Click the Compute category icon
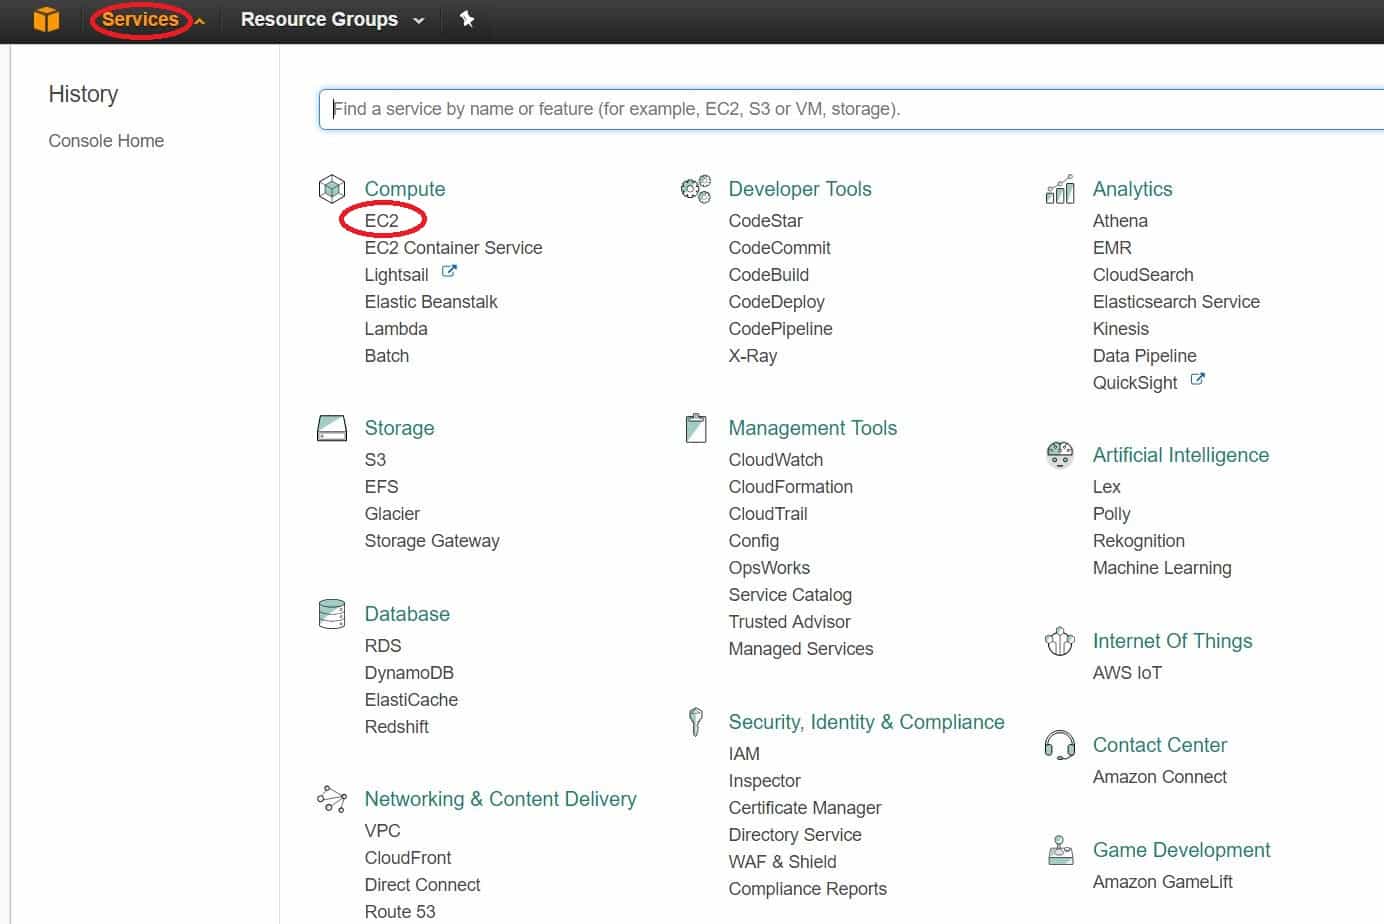Screen dimensions: 1384x924 [x=332, y=188]
